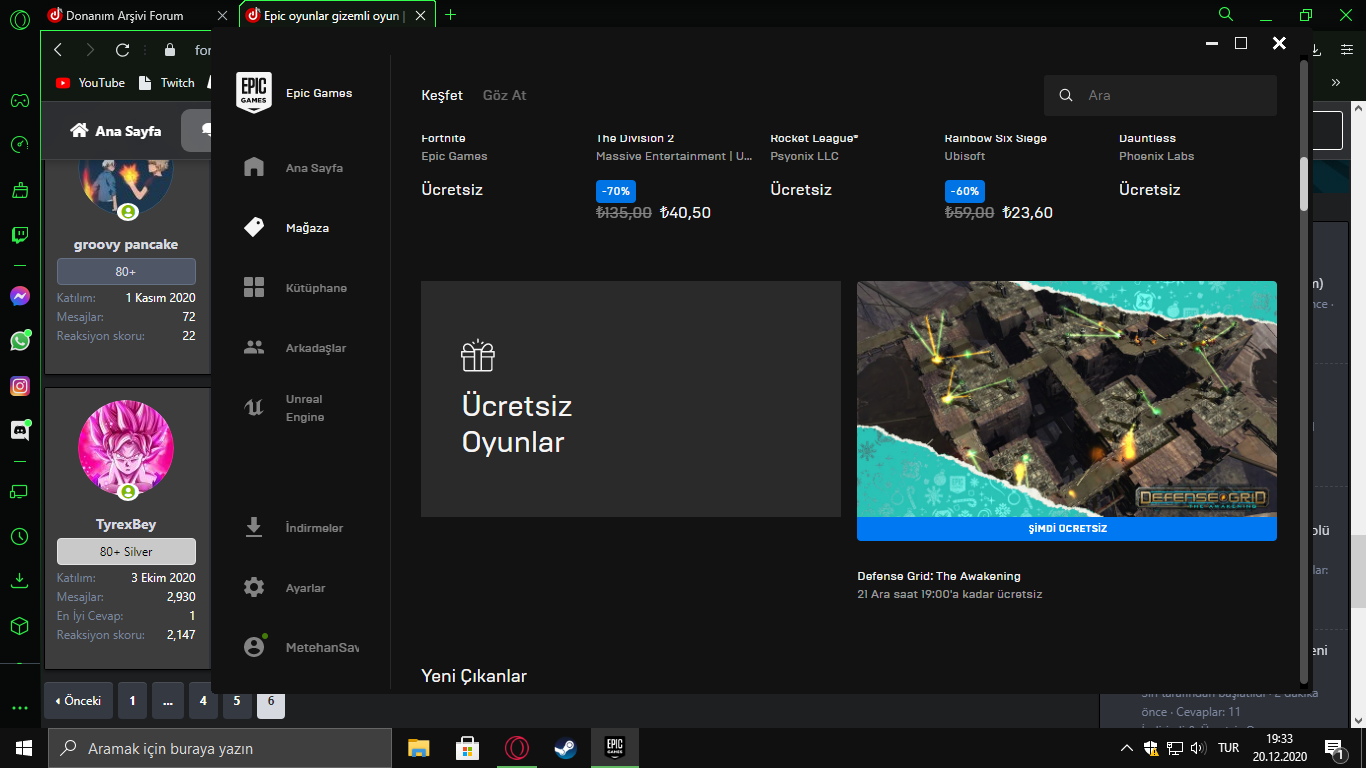Image resolution: width=1366 pixels, height=768 pixels.
Task: Open the Mağaza store section
Action: click(x=287, y=228)
